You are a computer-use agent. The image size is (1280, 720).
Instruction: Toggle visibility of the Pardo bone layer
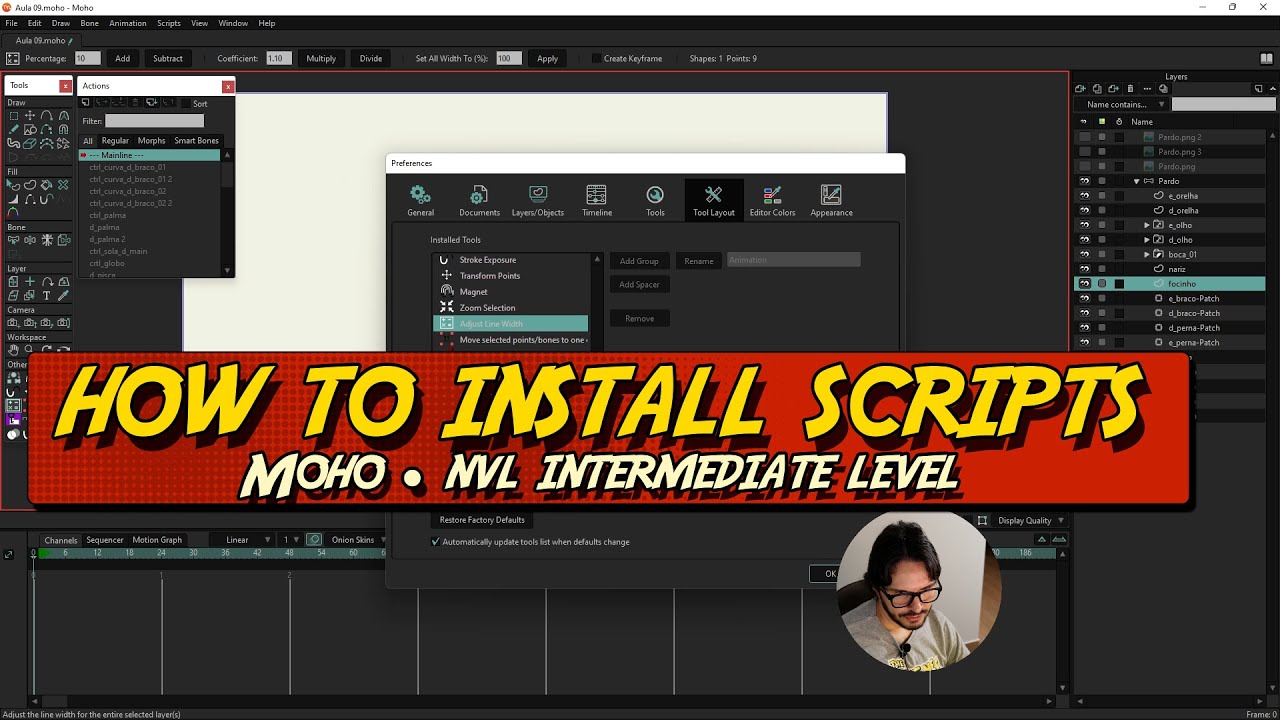(1084, 181)
